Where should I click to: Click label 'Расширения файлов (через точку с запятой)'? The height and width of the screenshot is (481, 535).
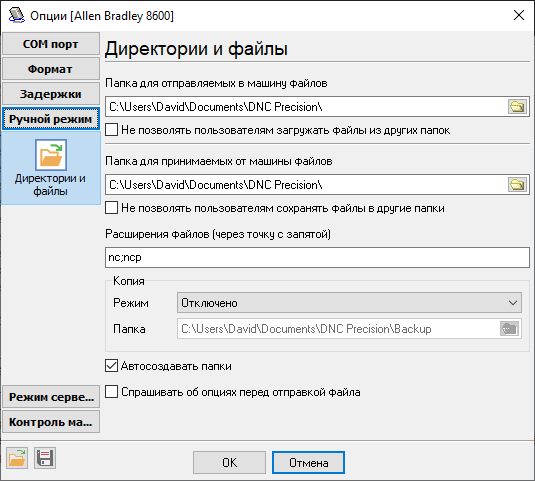pyautogui.click(x=218, y=234)
